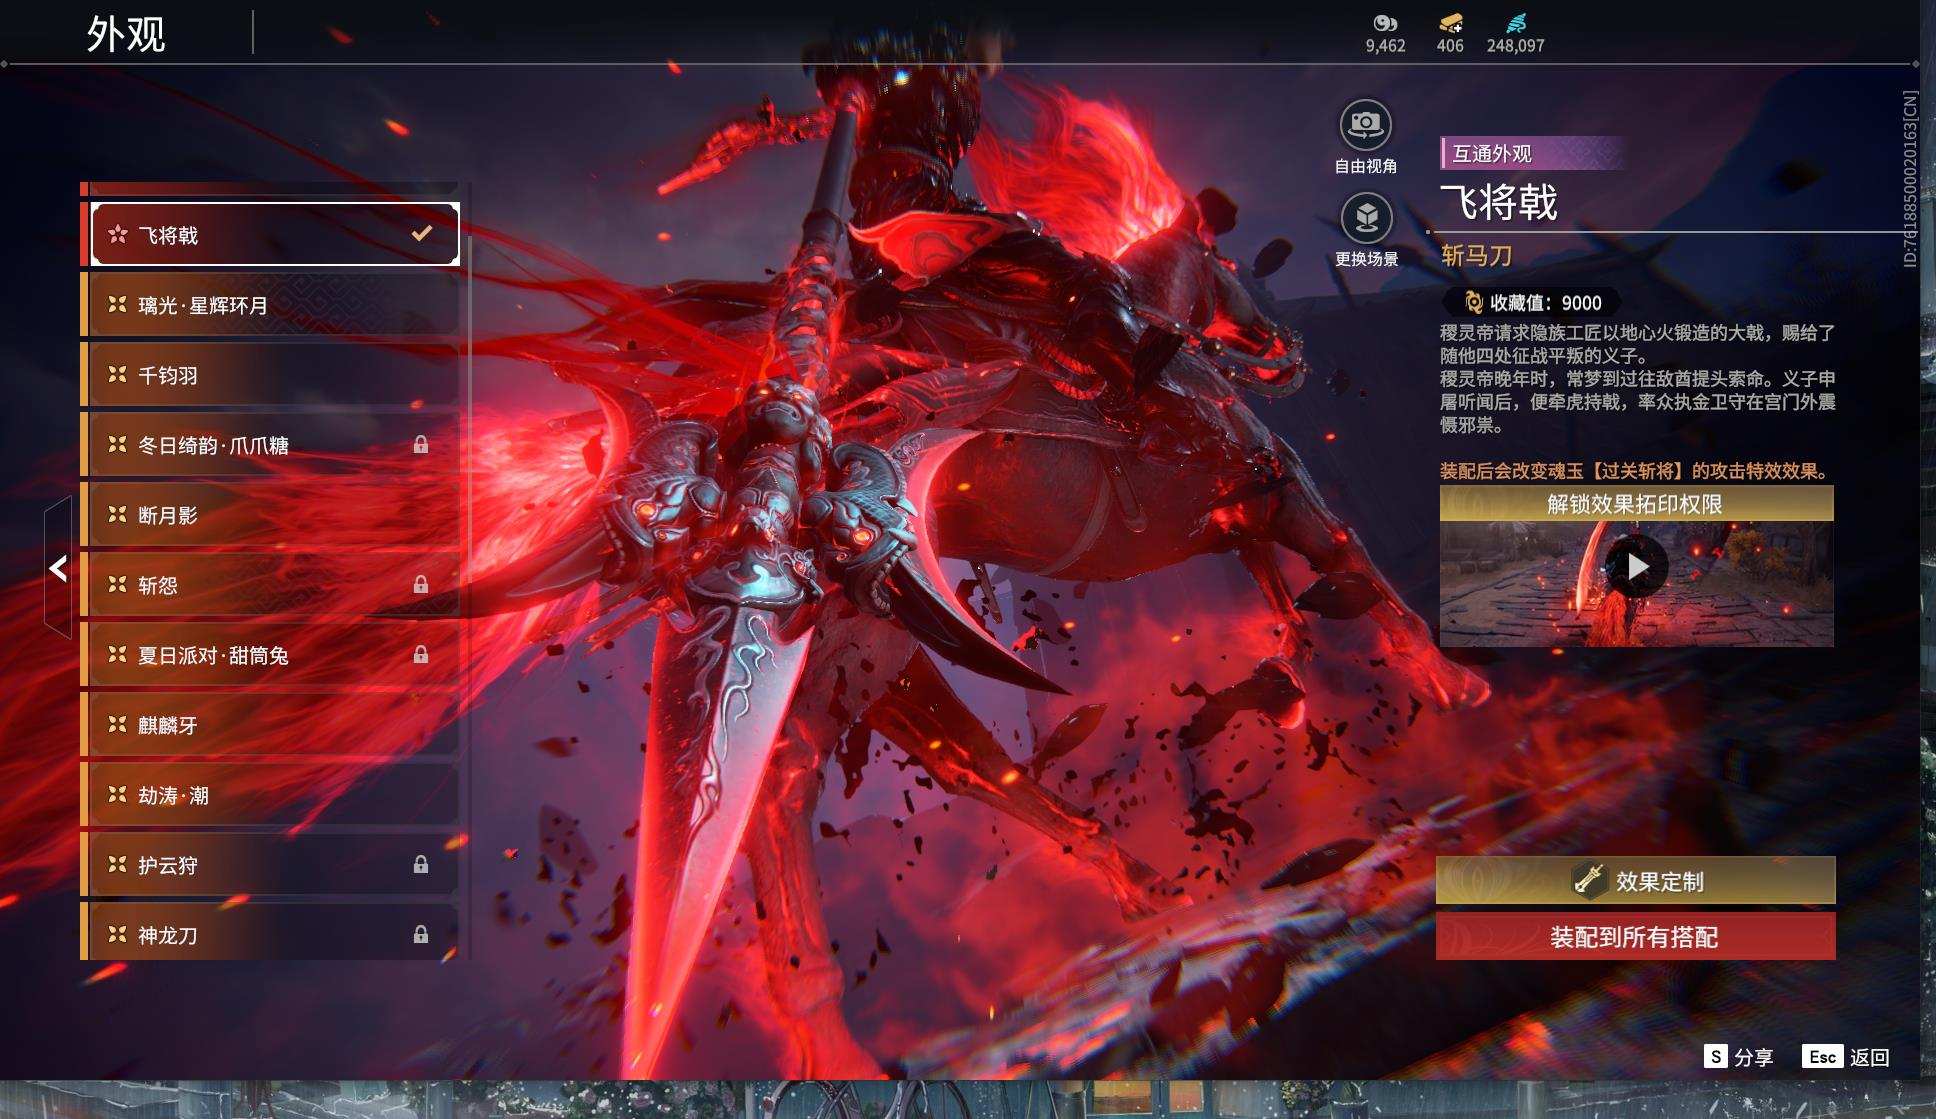Click the lock icon on 夏日派对·甜筒兔
The image size is (1936, 1119).
(421, 655)
